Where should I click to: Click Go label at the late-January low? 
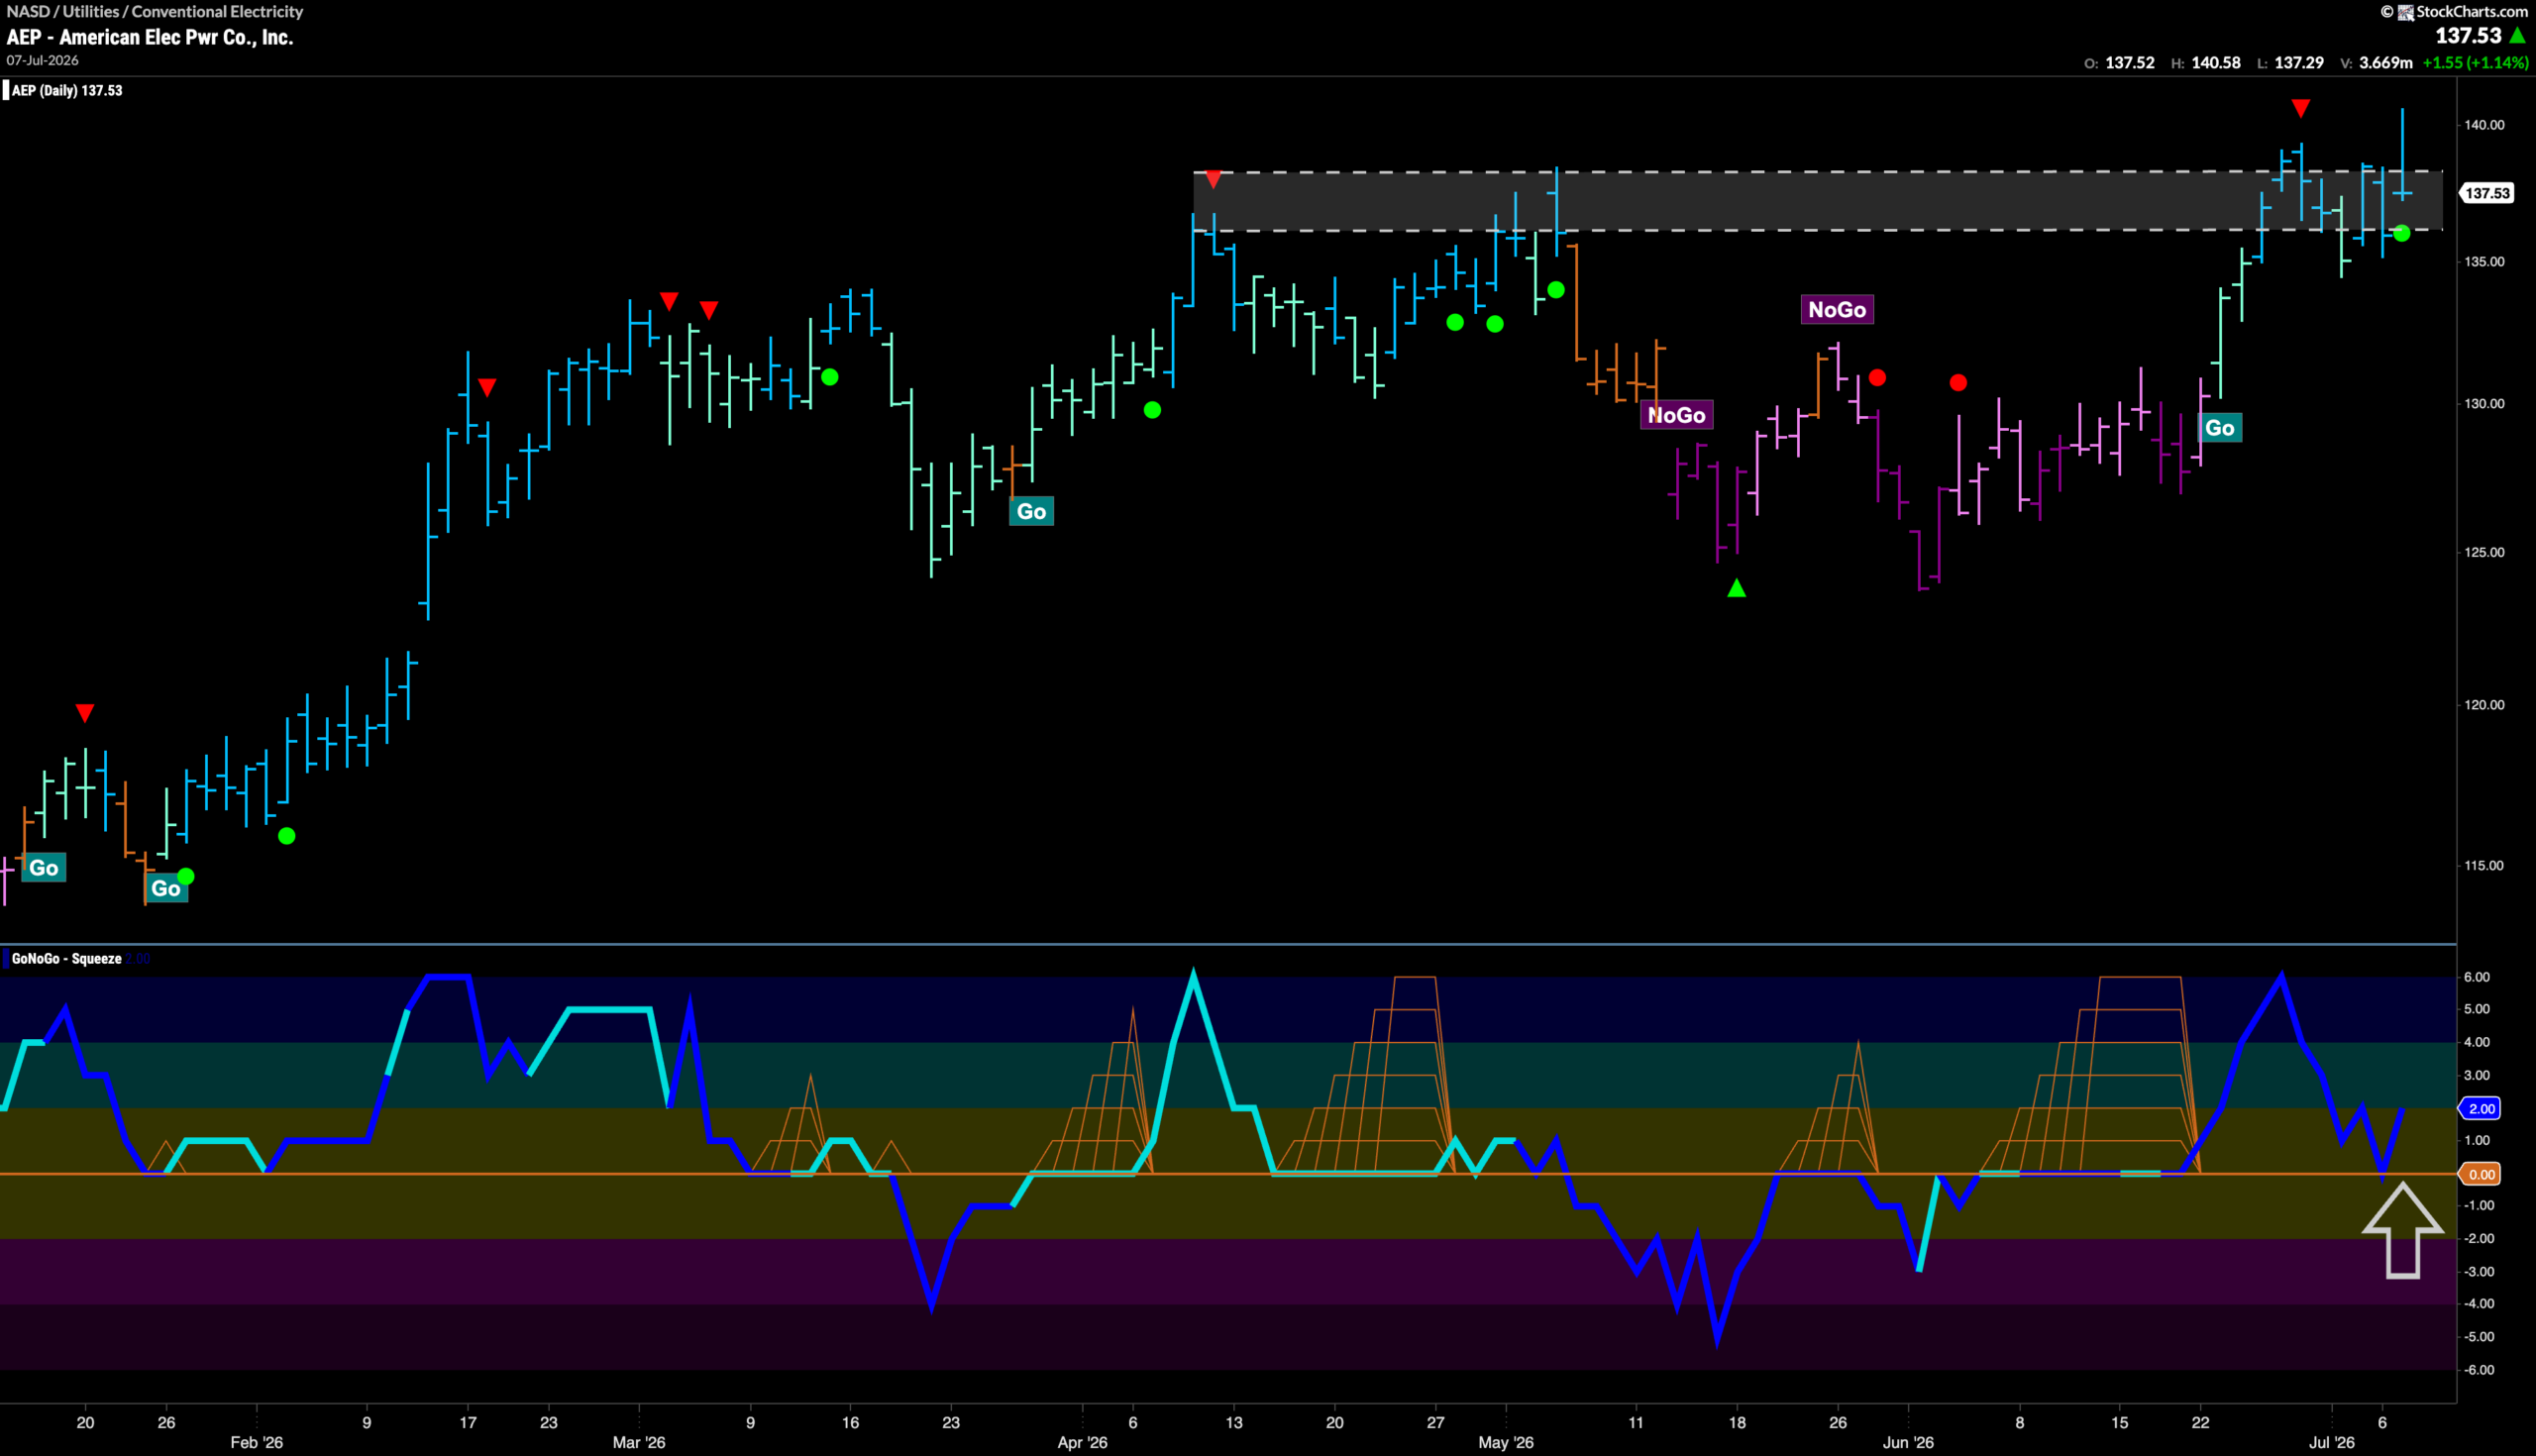[165, 888]
